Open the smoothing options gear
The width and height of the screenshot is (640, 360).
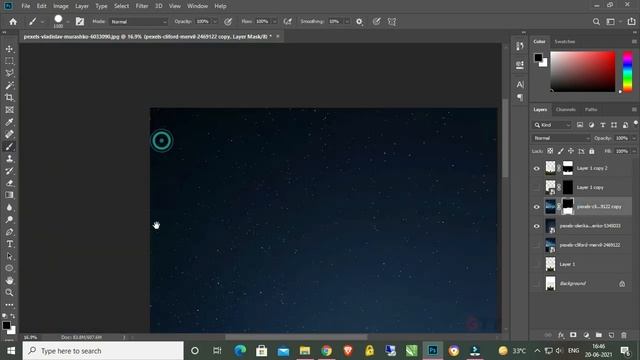pyautogui.click(x=359, y=22)
